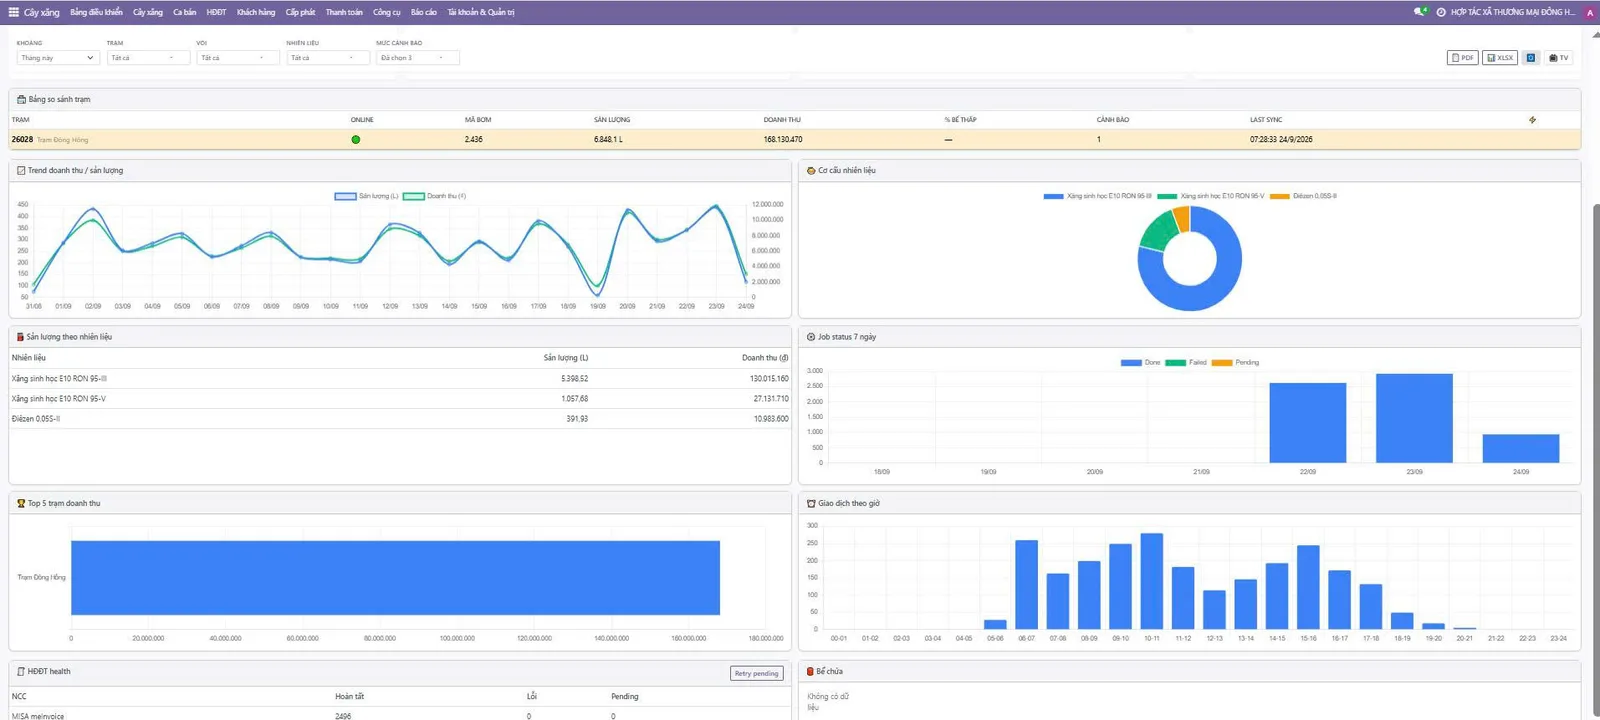Toggle Failed series in Job status legend
The image size is (1600, 720).
point(1186,362)
